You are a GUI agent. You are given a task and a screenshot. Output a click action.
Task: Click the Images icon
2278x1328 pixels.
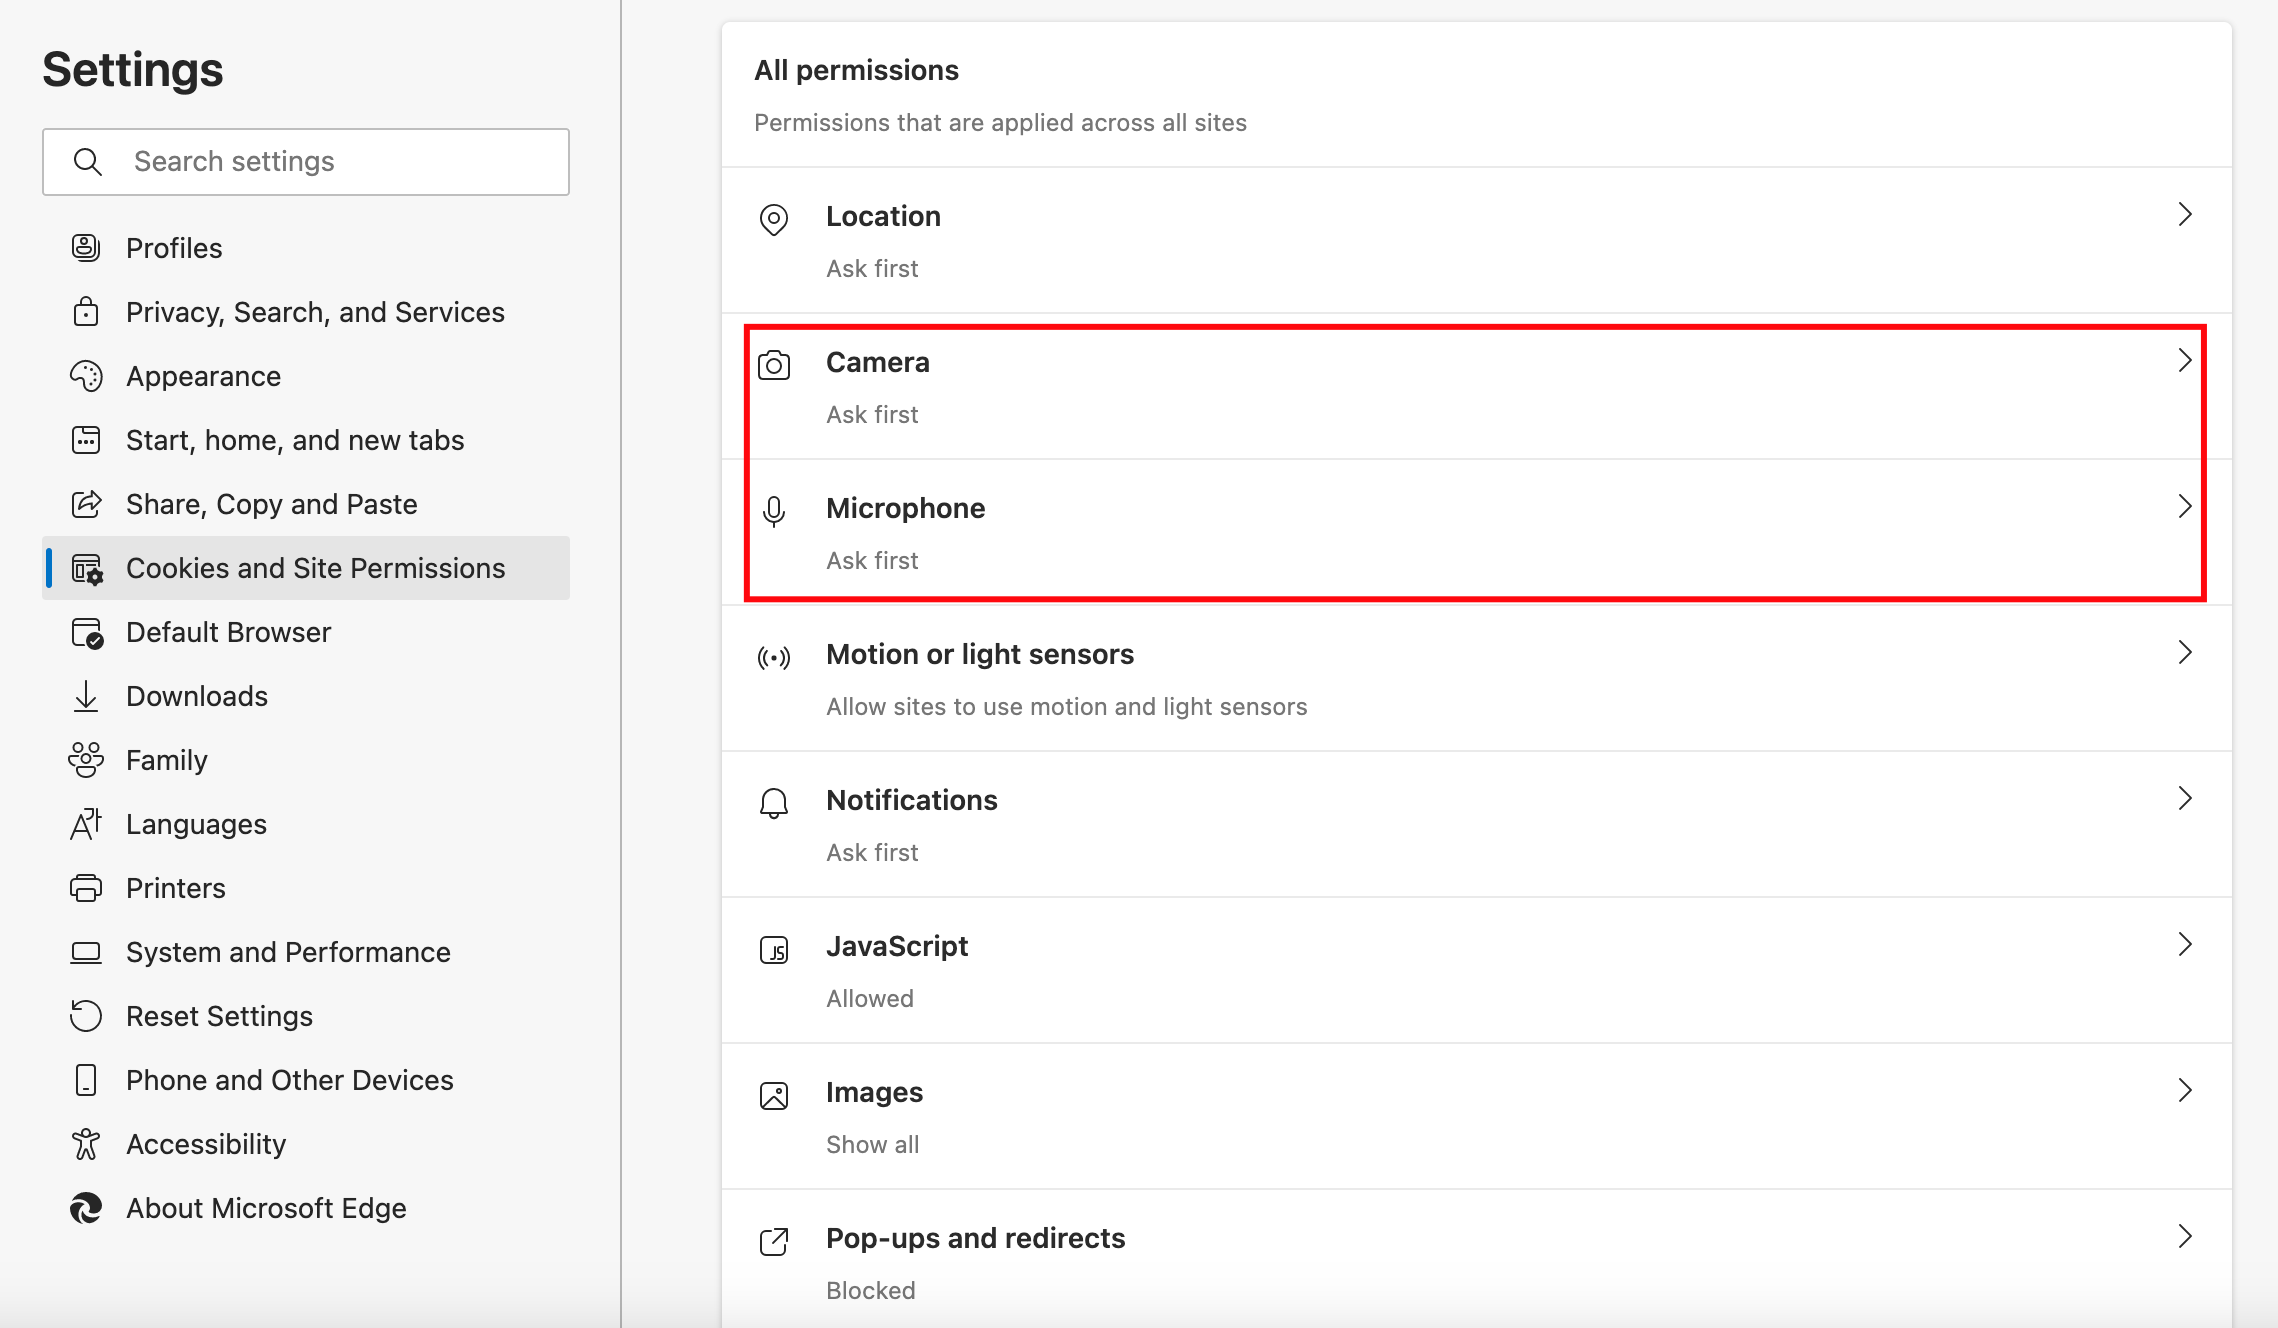tap(774, 1097)
